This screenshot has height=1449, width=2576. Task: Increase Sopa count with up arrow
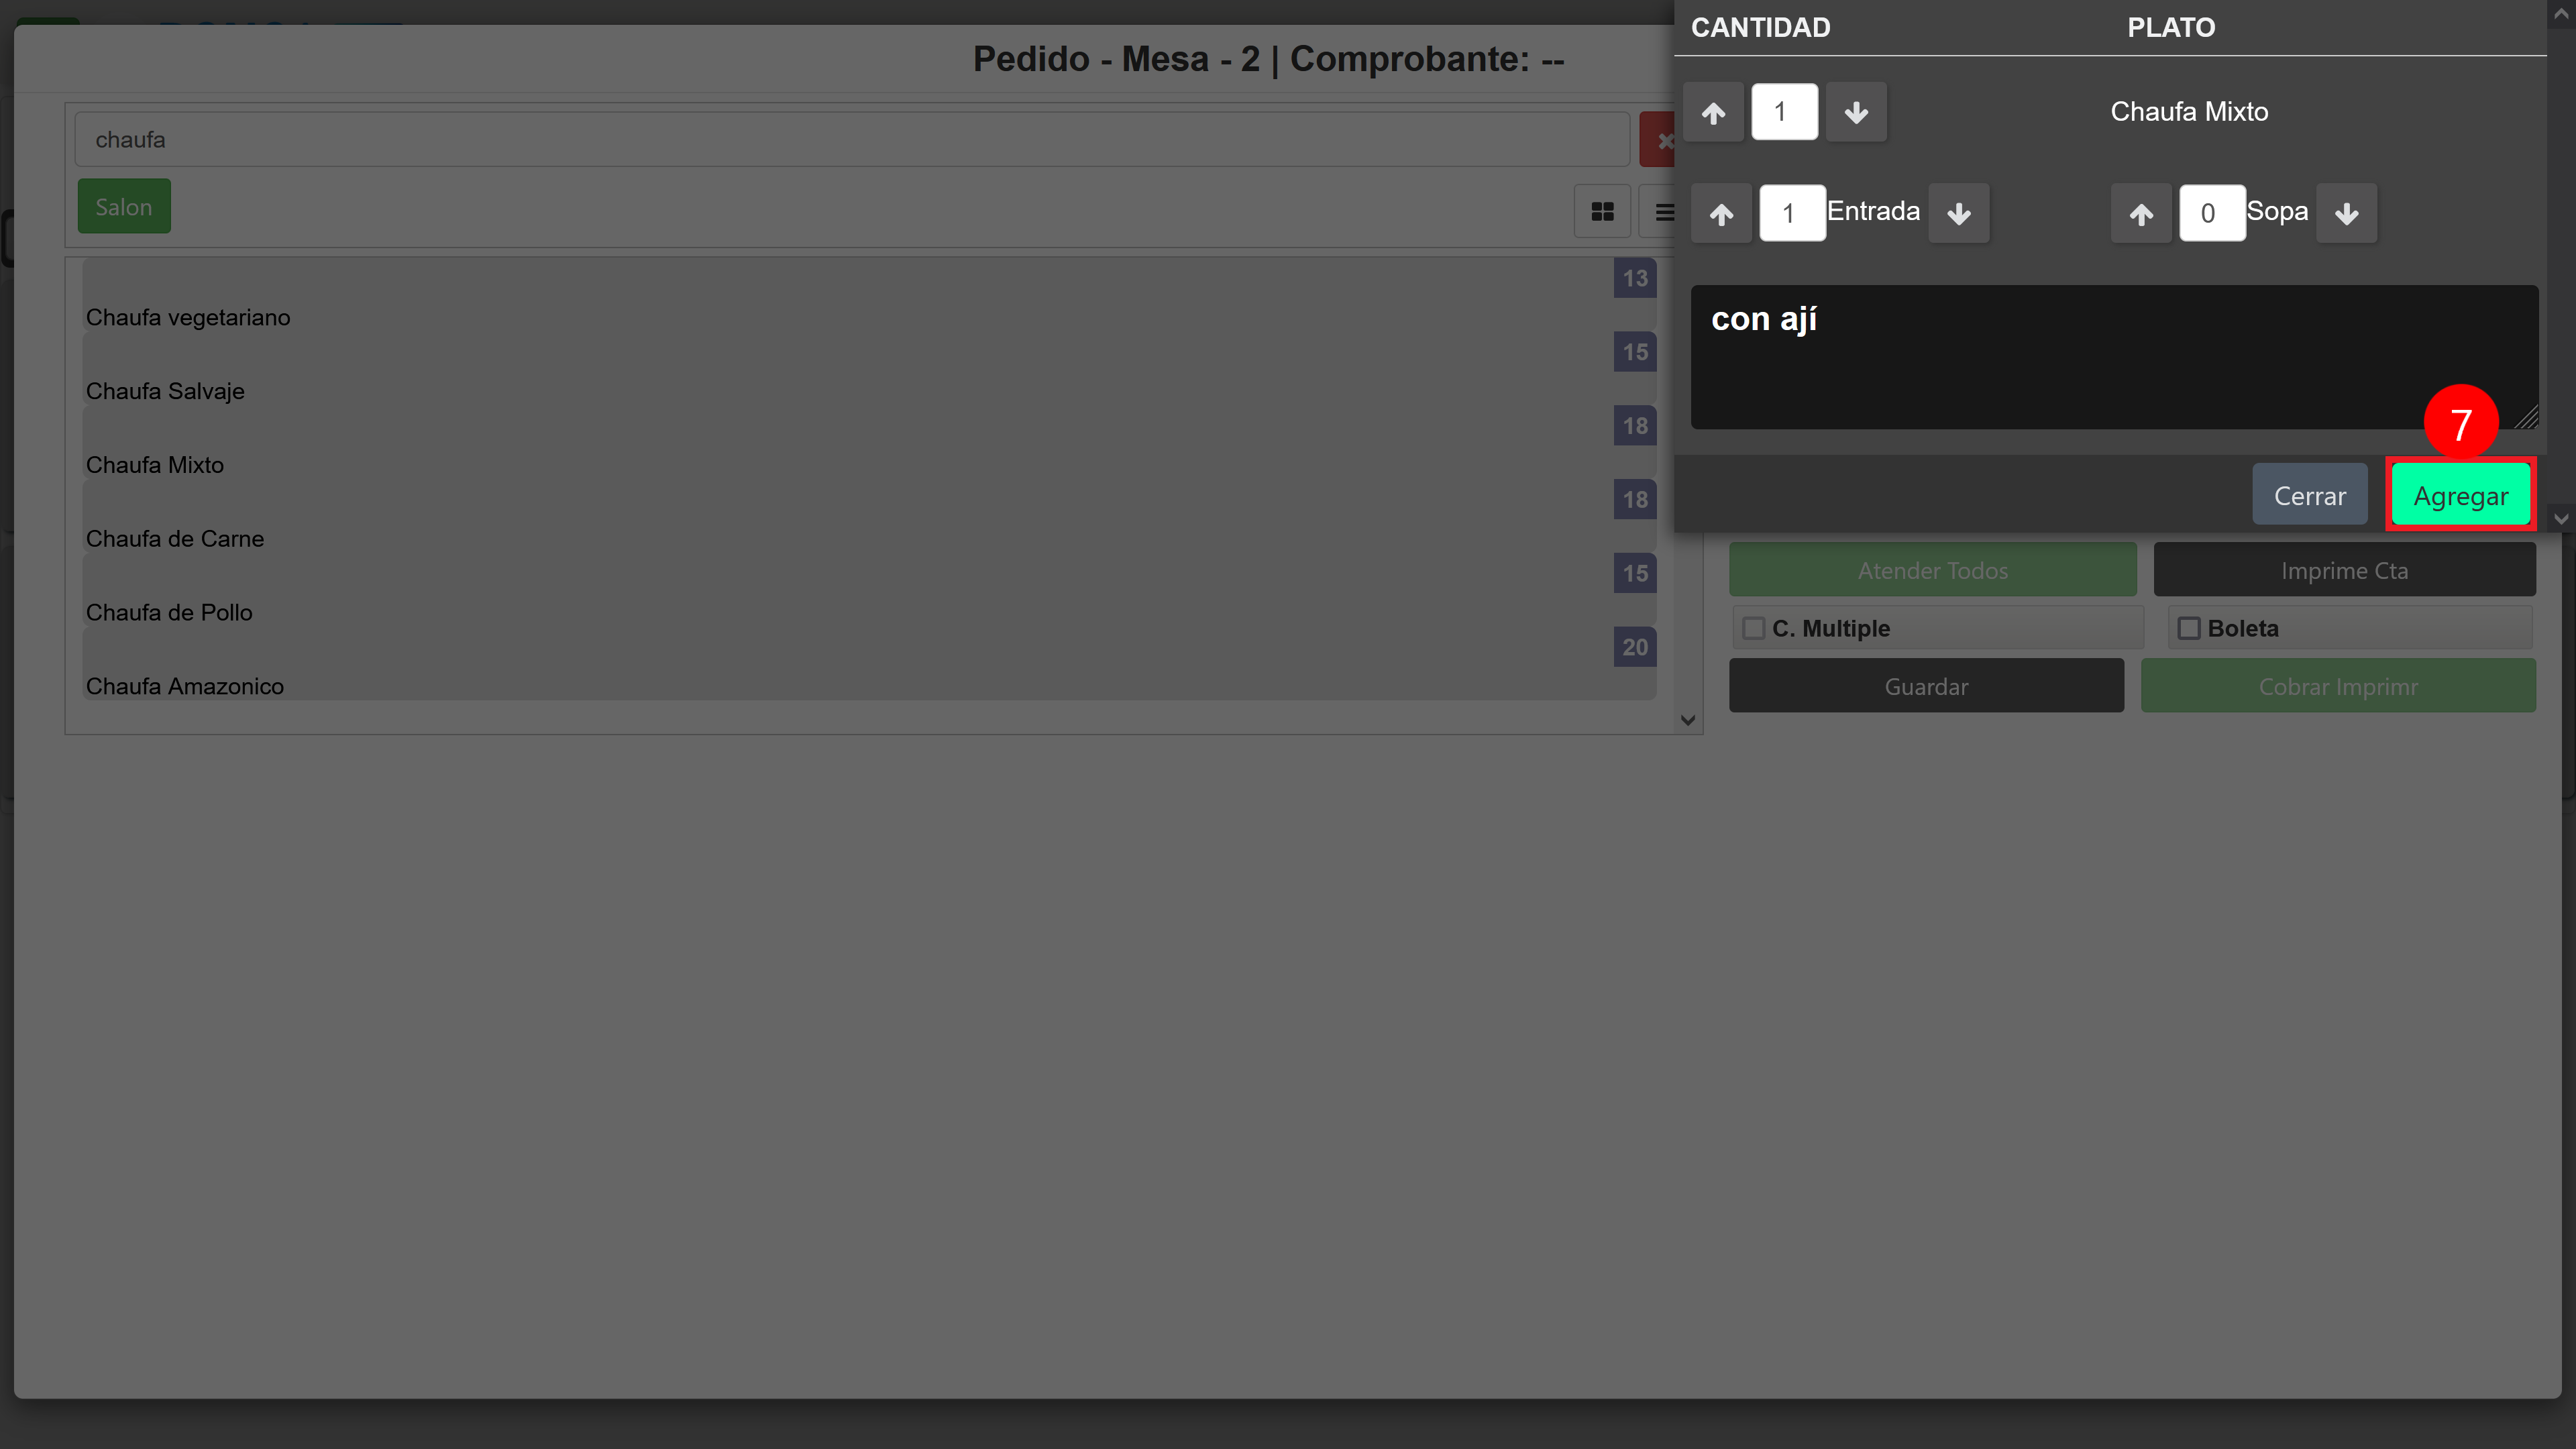coord(2141,213)
